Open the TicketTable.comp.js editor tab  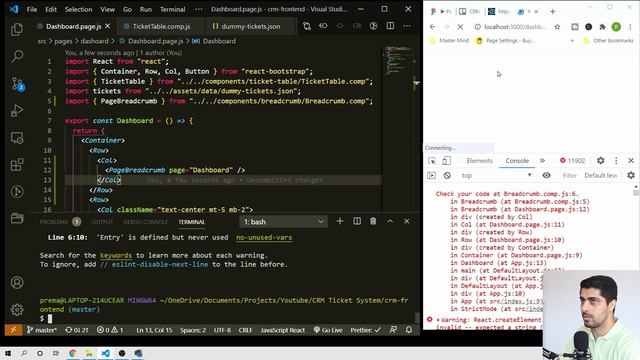click(x=161, y=27)
